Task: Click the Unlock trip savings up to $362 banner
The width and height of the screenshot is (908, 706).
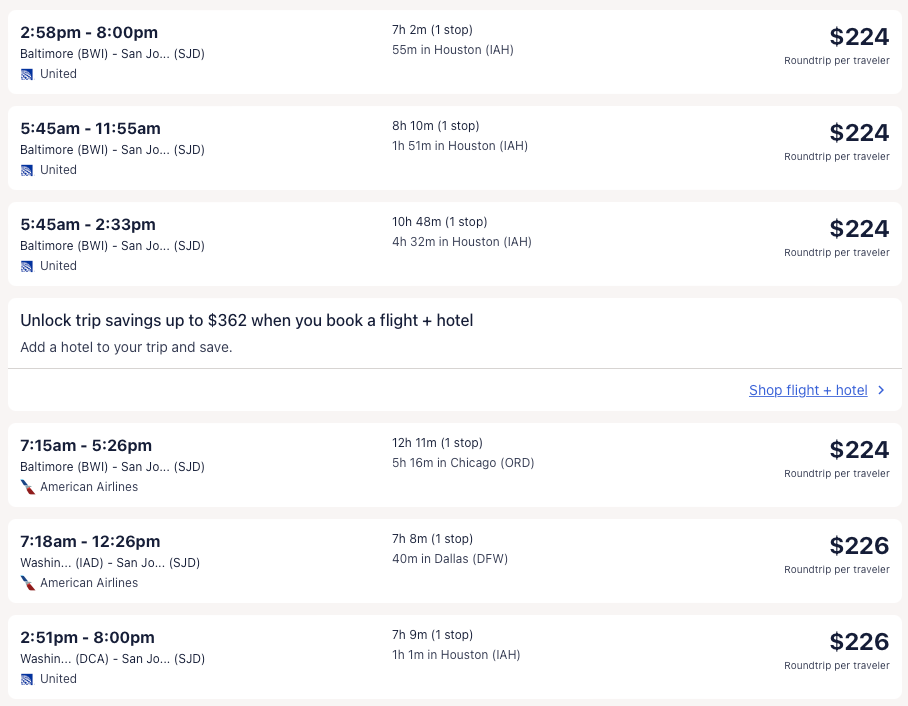Action: [246, 321]
